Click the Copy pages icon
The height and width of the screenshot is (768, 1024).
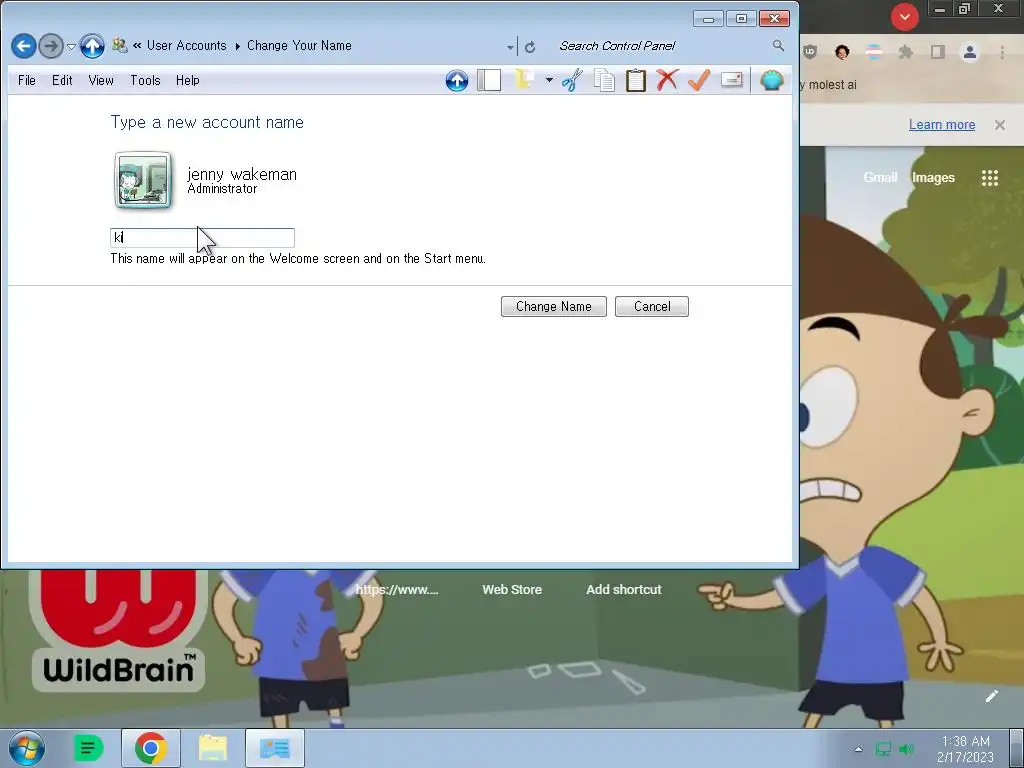pyautogui.click(x=604, y=80)
